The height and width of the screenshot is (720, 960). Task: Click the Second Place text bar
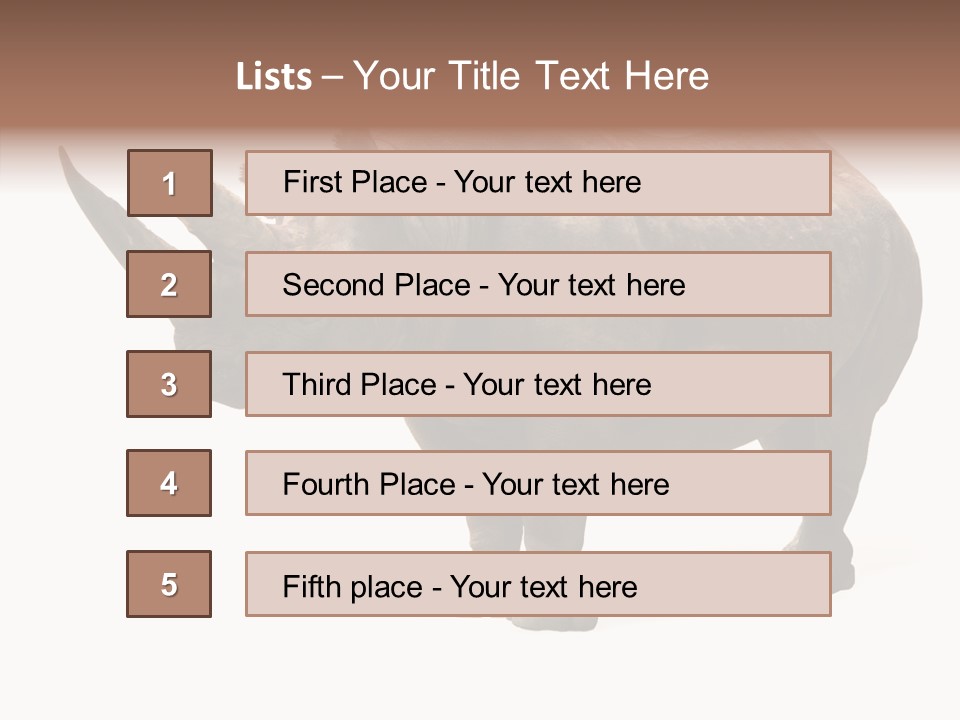coord(538,284)
